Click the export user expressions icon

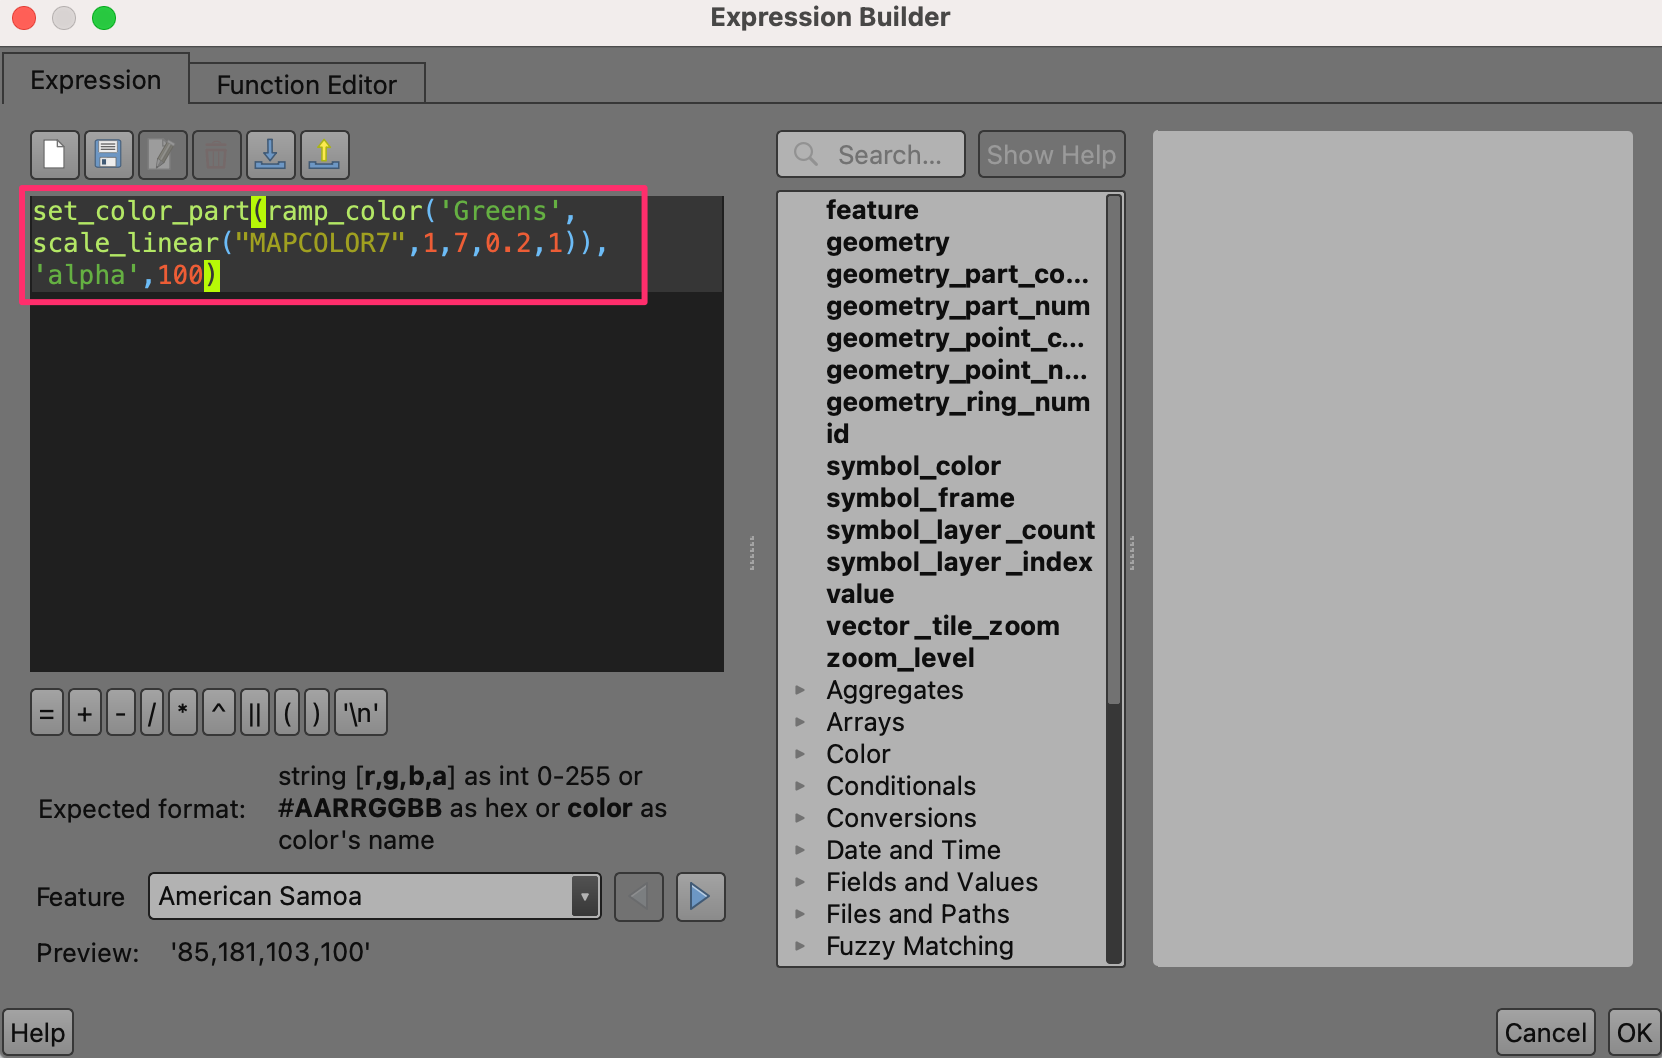pos(324,155)
